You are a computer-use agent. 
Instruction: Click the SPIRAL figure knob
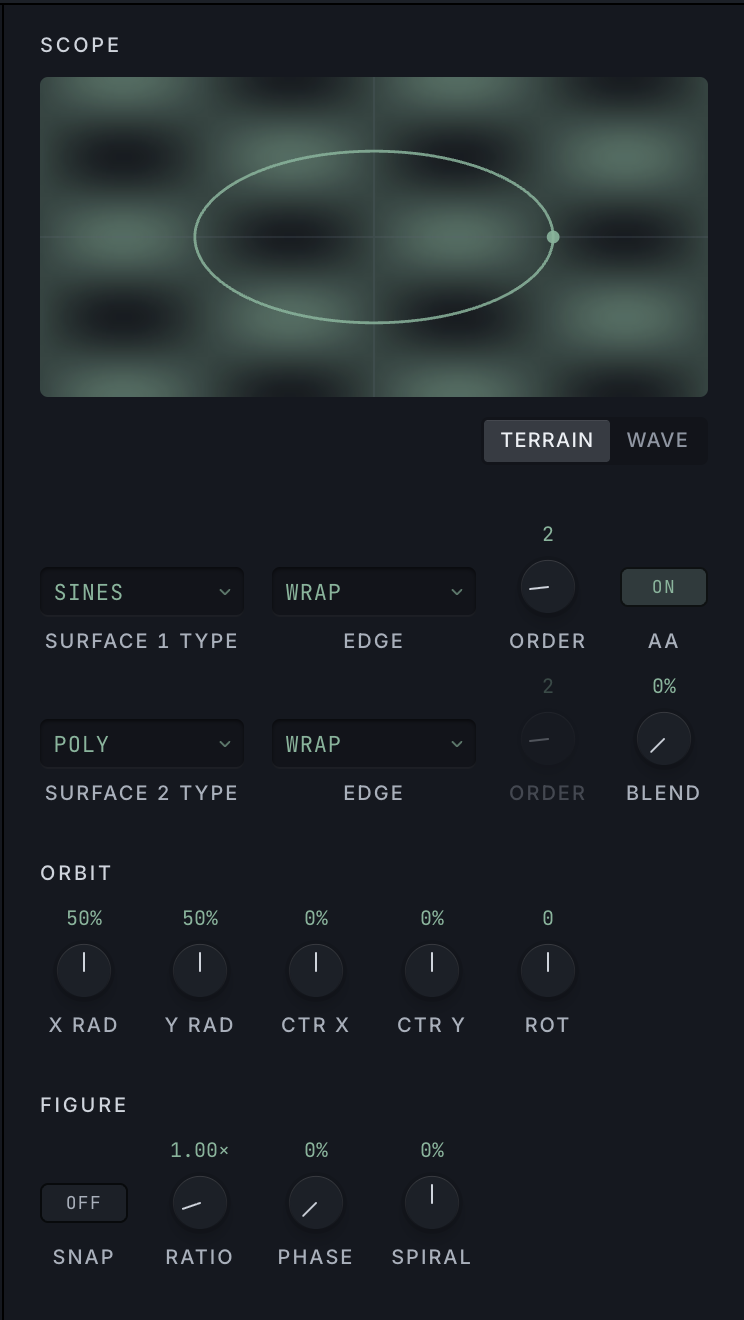(x=432, y=1203)
